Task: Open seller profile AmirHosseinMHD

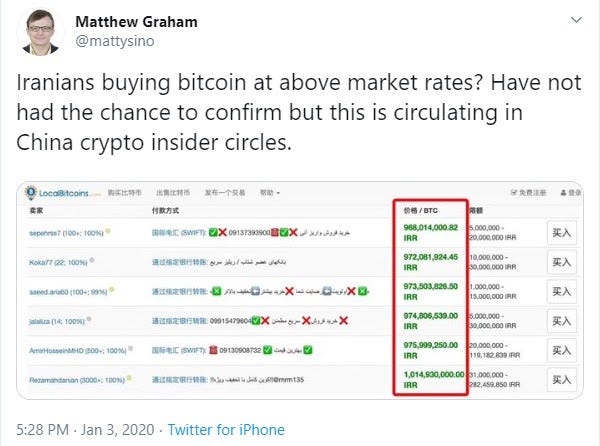Action: [56, 350]
